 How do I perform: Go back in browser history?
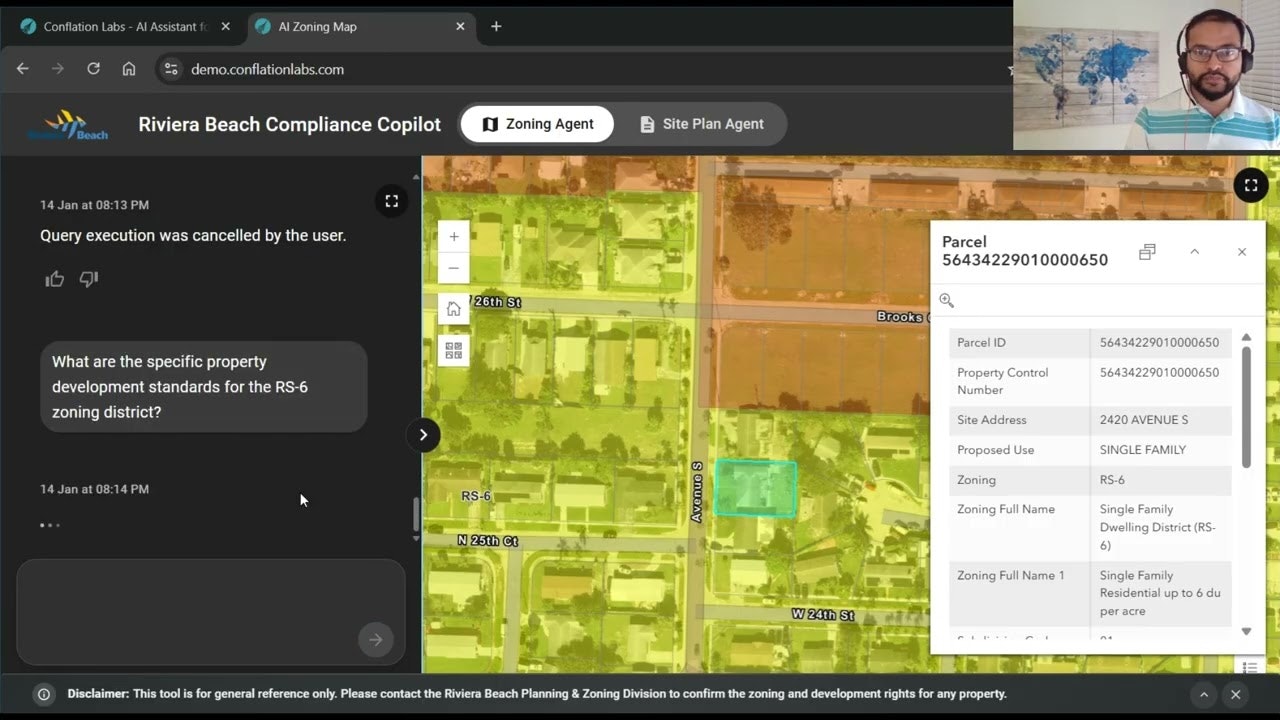tap(23, 69)
